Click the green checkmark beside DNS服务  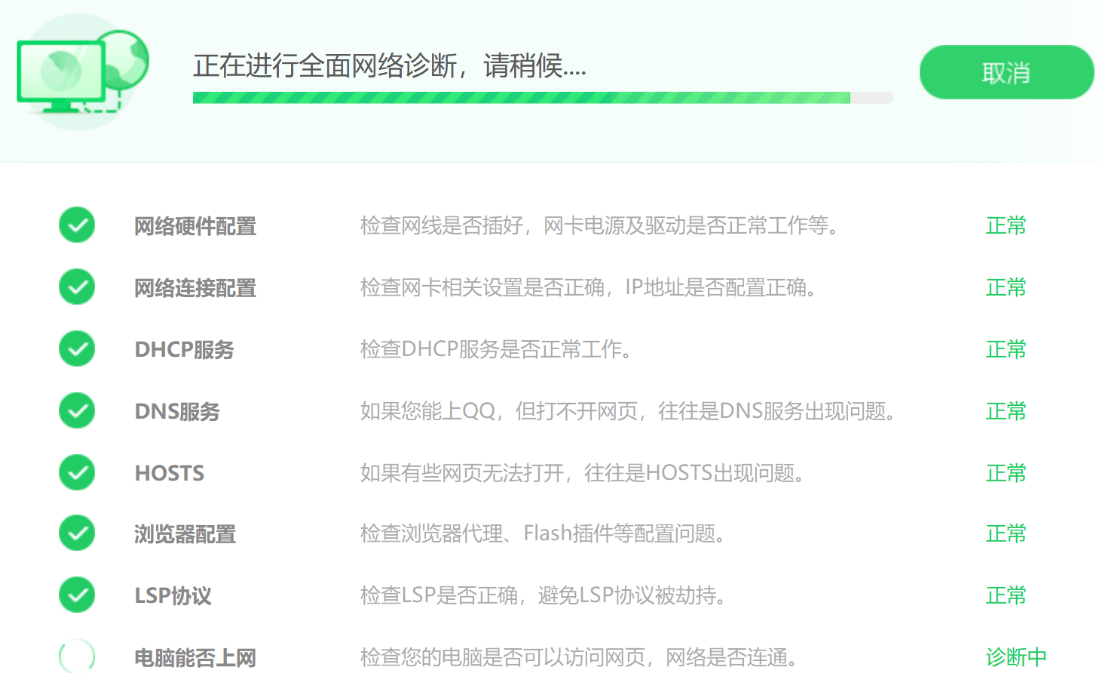coord(77,410)
